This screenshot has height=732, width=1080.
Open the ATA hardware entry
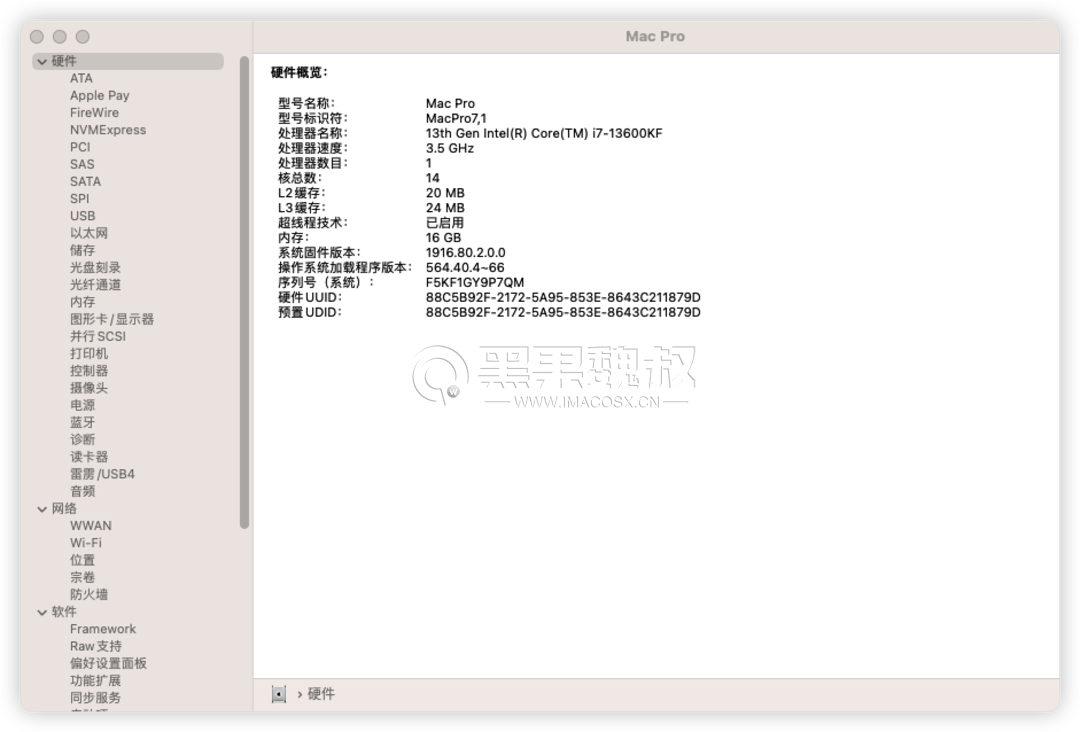pyautogui.click(x=81, y=79)
